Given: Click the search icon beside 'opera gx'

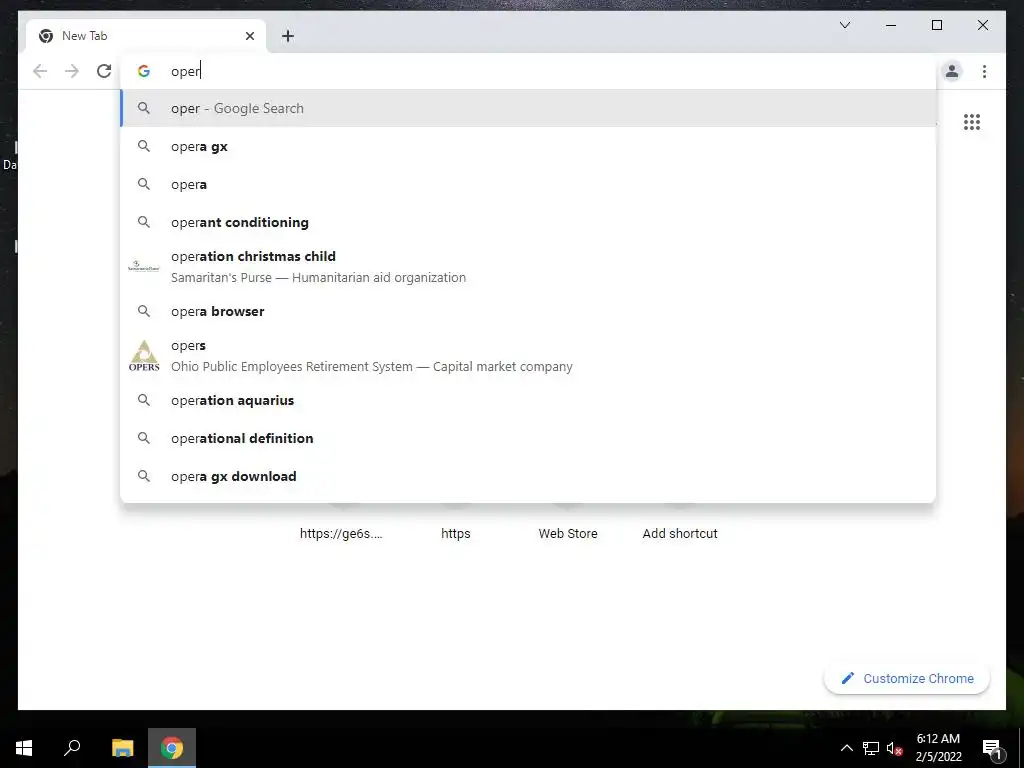Looking at the screenshot, I should [x=144, y=146].
